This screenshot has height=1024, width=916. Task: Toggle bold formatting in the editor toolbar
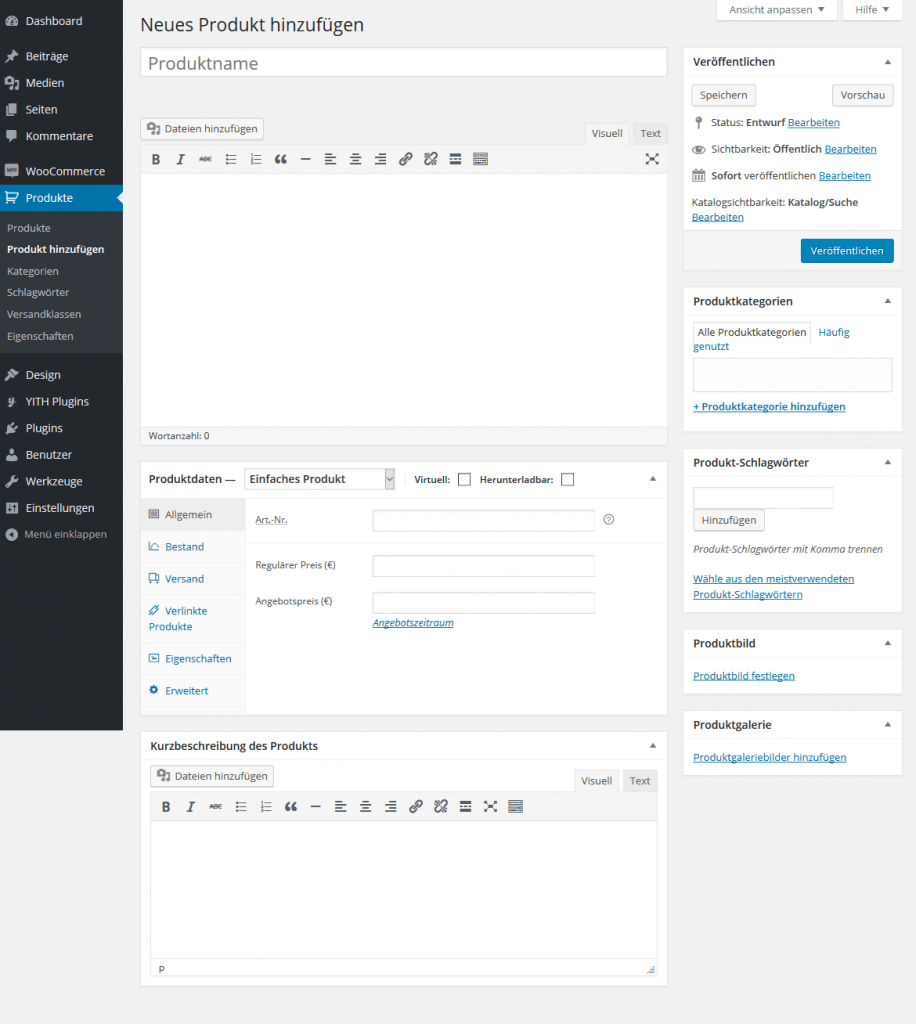(x=156, y=159)
